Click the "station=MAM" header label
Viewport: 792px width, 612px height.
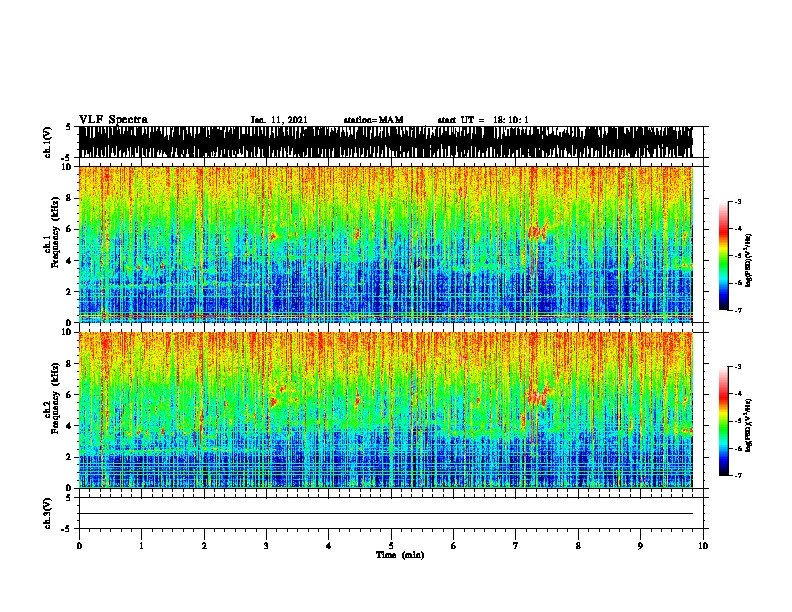pos(373,120)
